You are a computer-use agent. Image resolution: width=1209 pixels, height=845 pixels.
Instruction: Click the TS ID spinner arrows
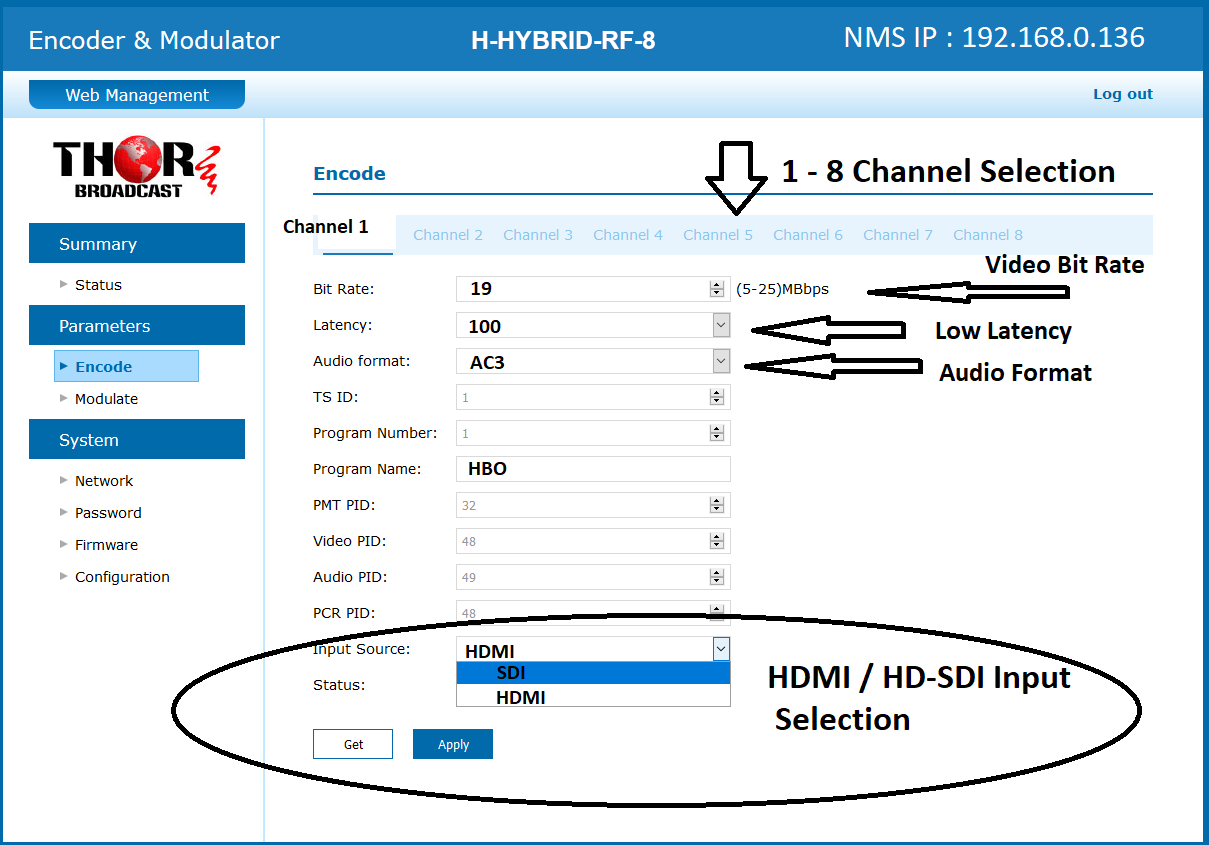click(716, 397)
